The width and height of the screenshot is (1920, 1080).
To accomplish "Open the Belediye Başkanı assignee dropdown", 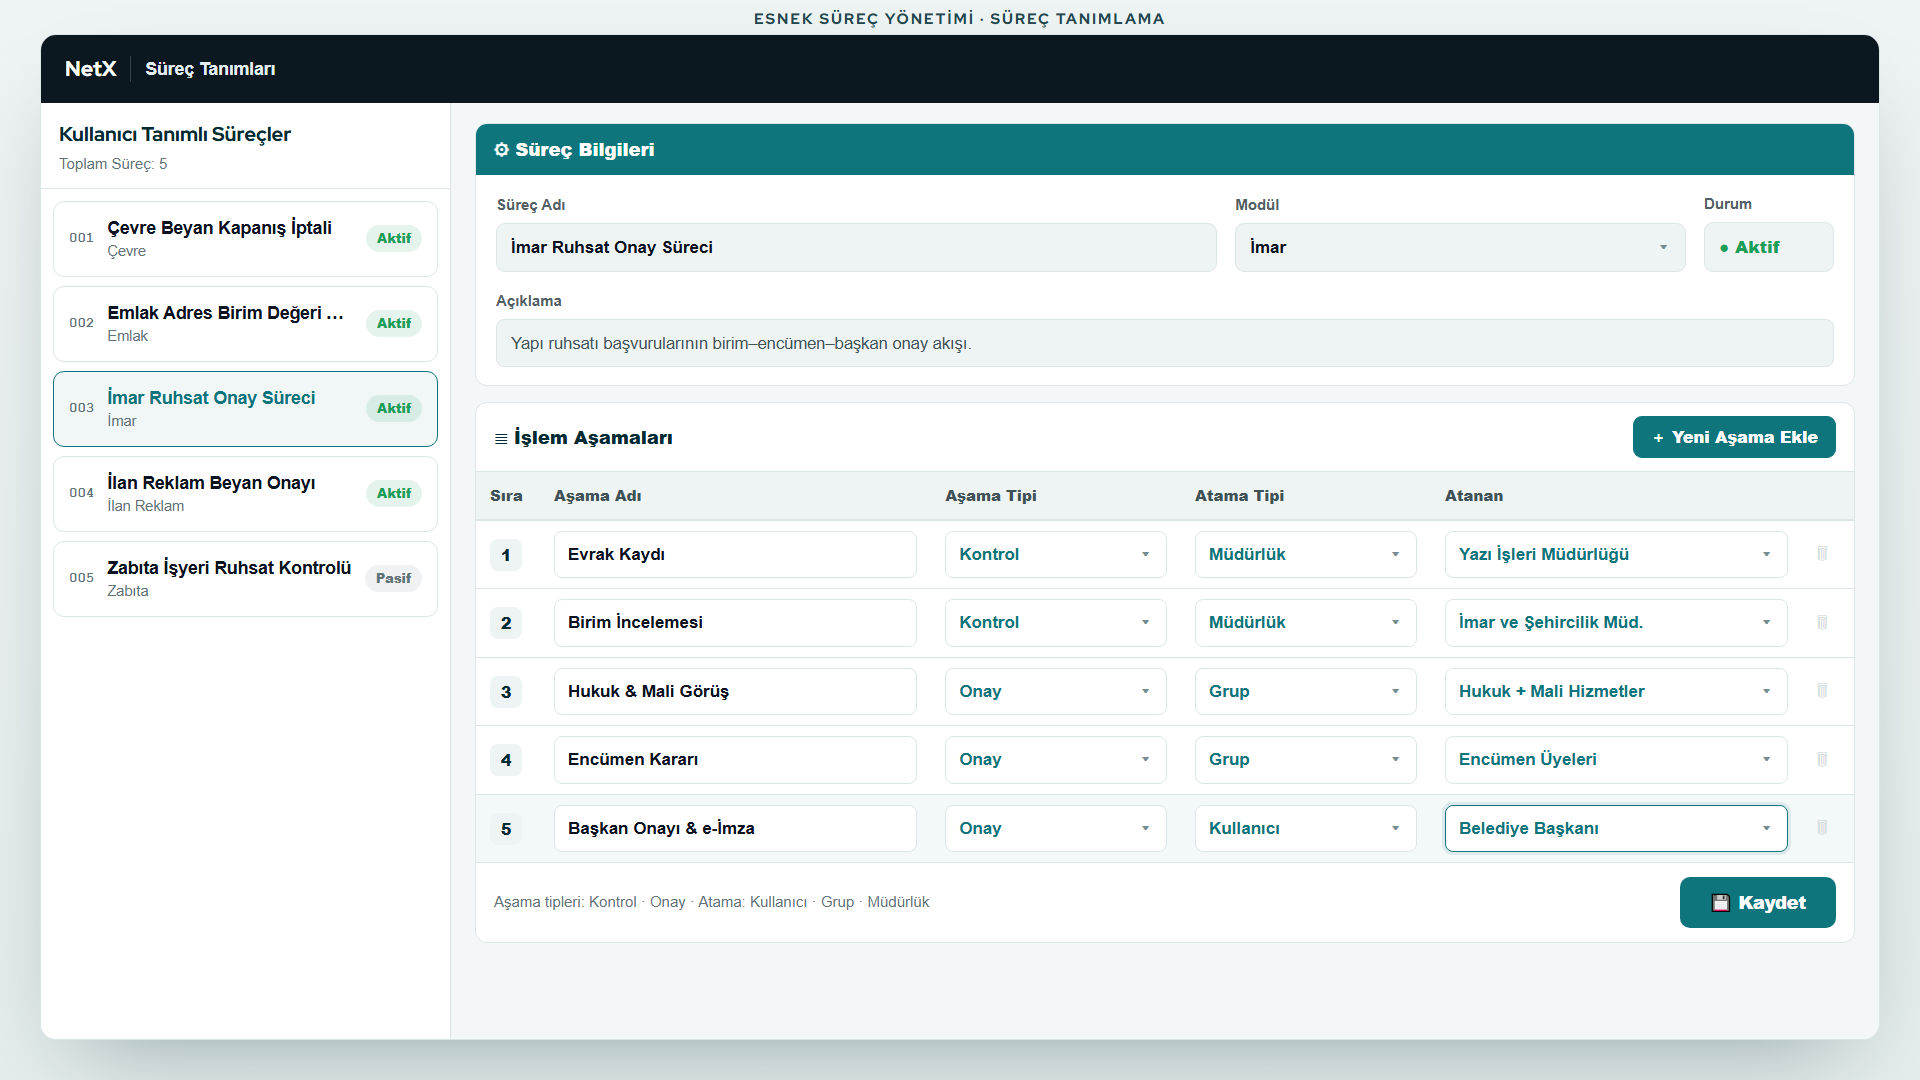I will pyautogui.click(x=1616, y=828).
